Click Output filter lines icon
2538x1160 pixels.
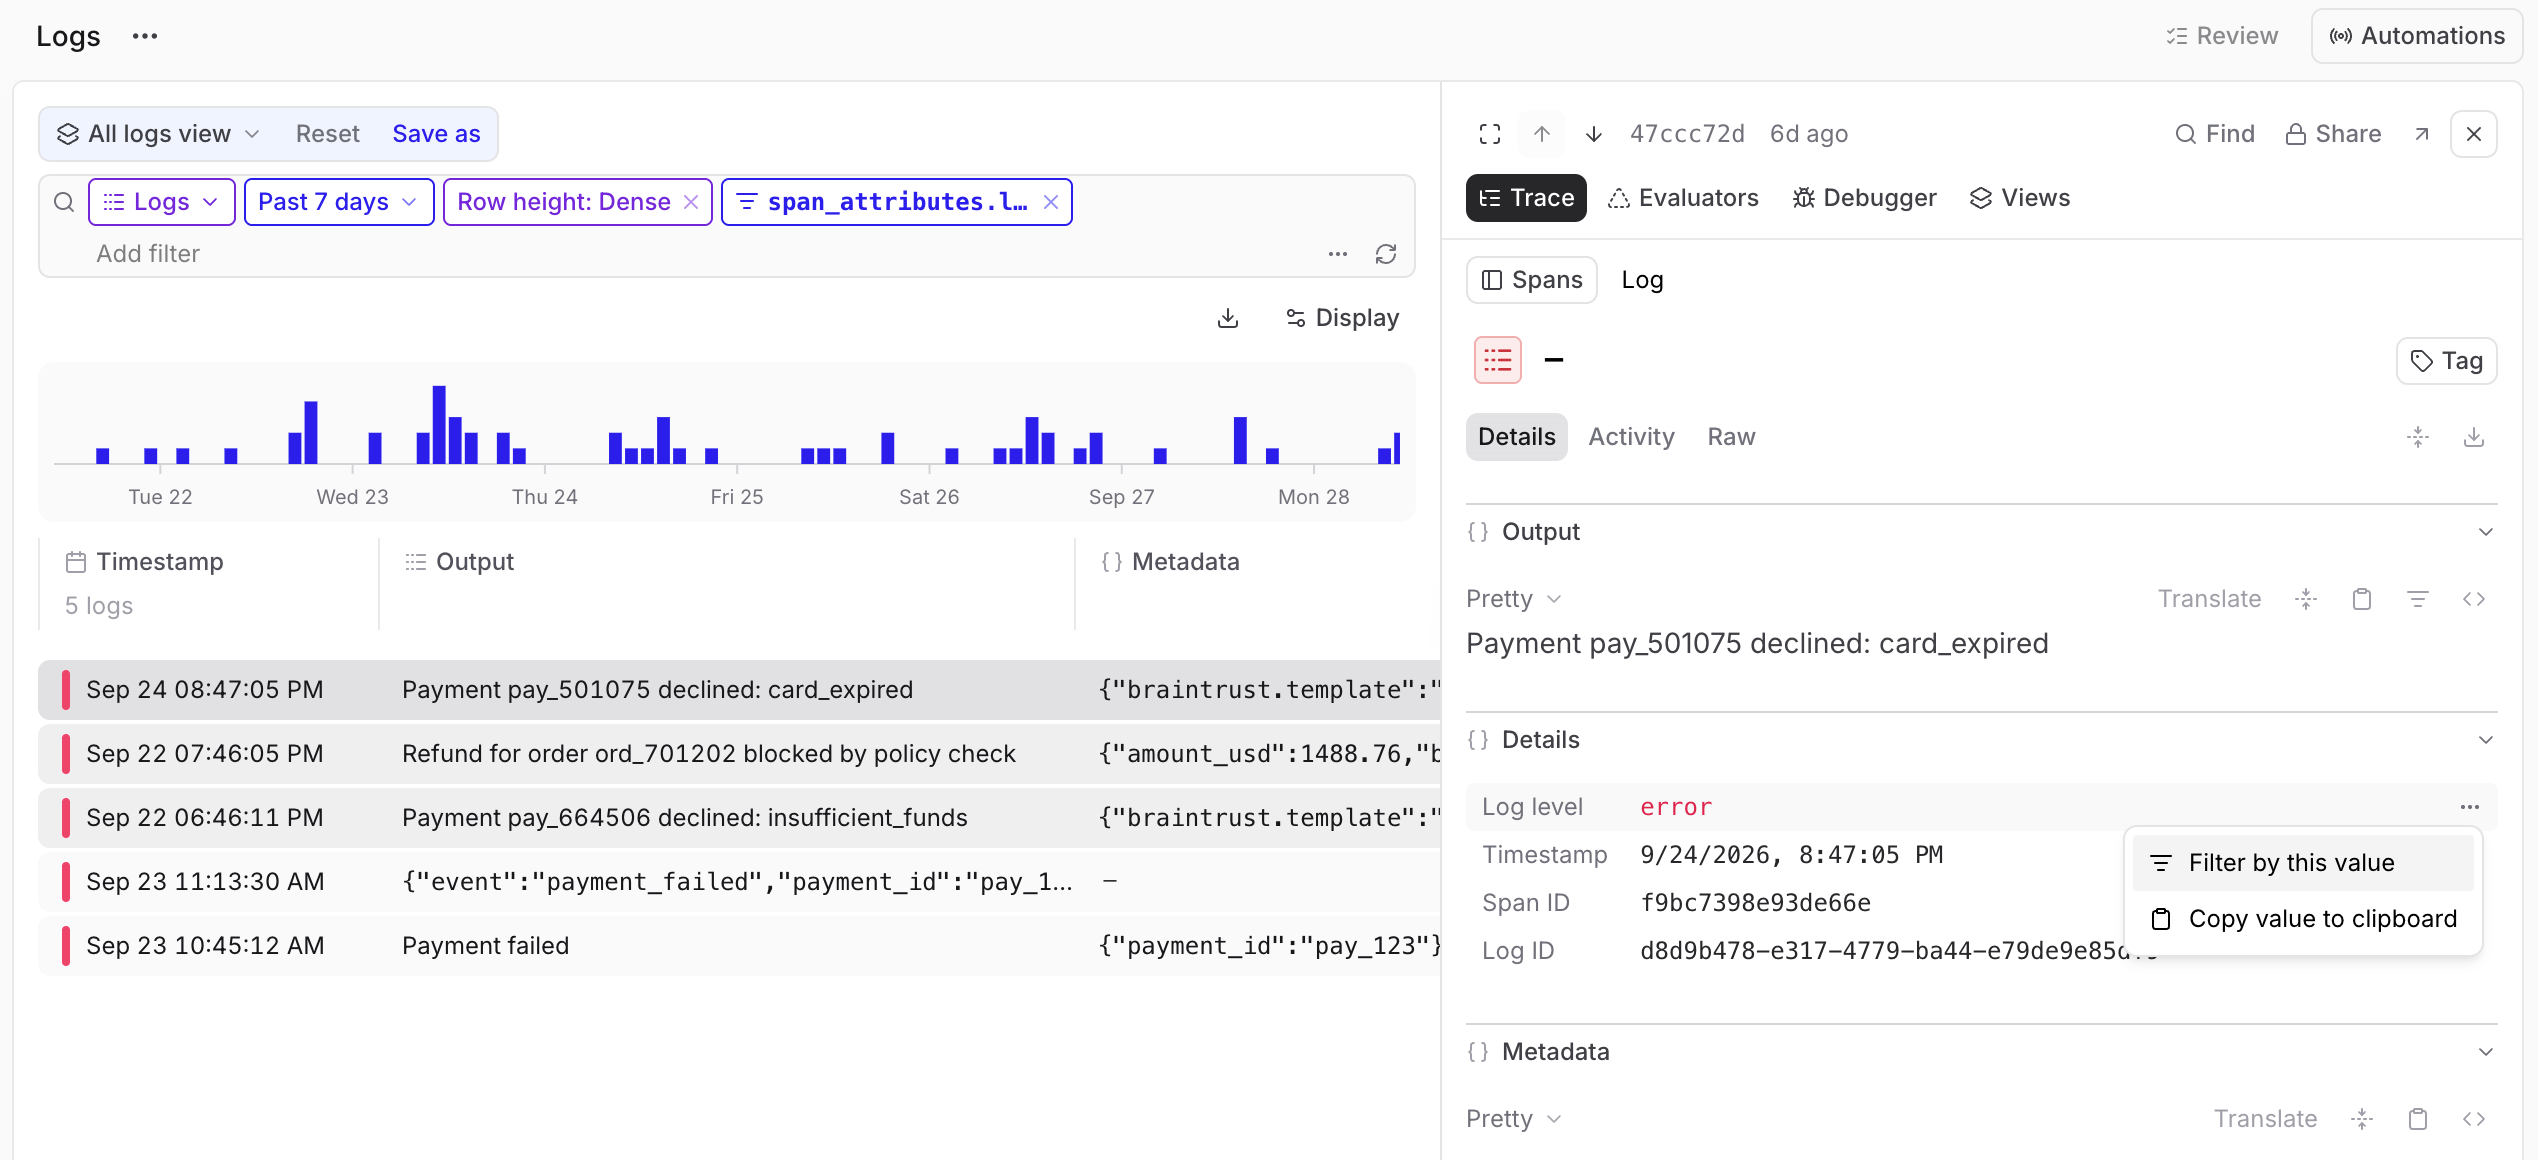coord(2418,599)
